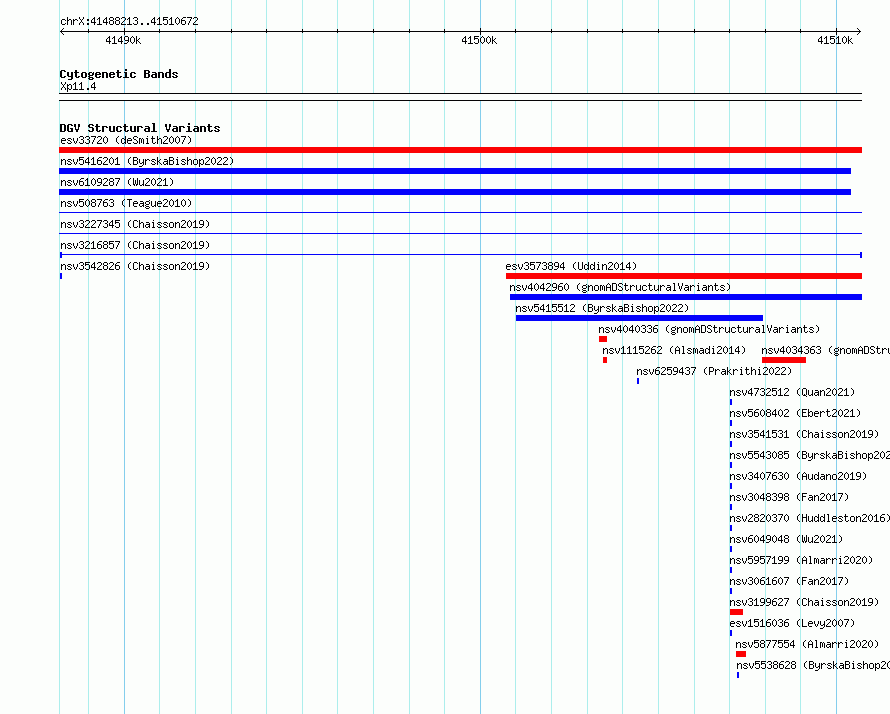
Task: Open nsv6049048 (Wu2021) label
Action: 786,539
